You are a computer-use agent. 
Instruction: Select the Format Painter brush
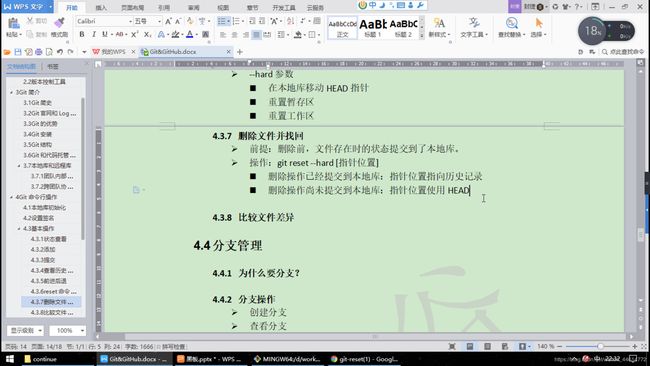pyautogui.click(x=60, y=23)
